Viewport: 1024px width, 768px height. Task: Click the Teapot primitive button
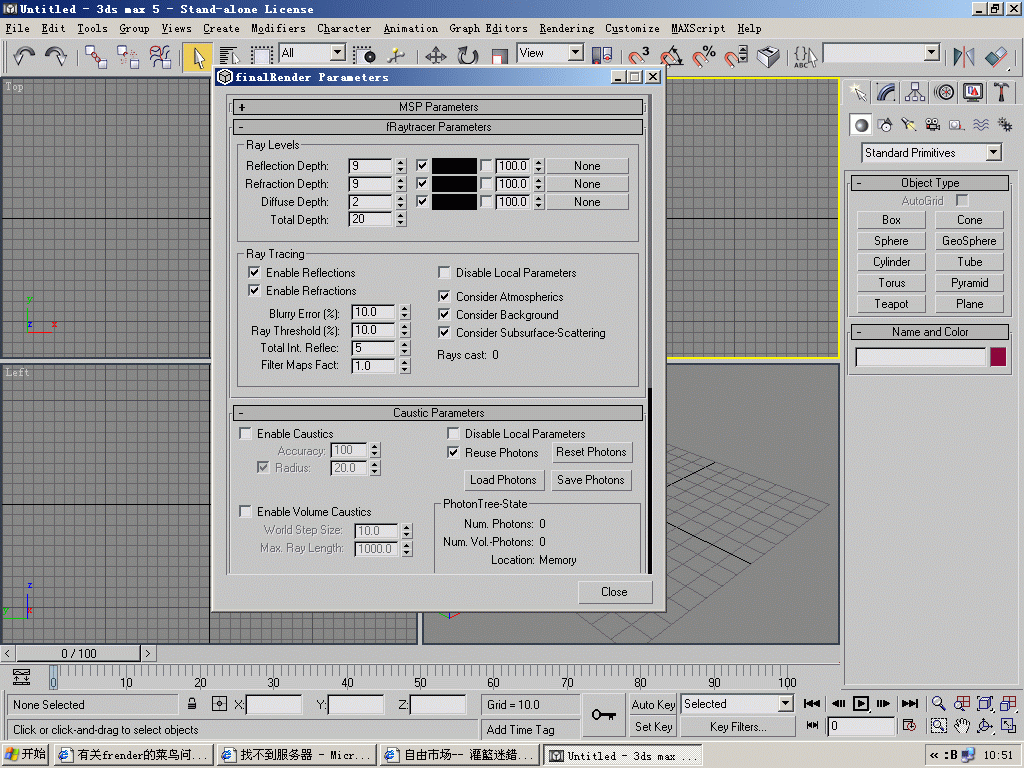[x=891, y=304]
